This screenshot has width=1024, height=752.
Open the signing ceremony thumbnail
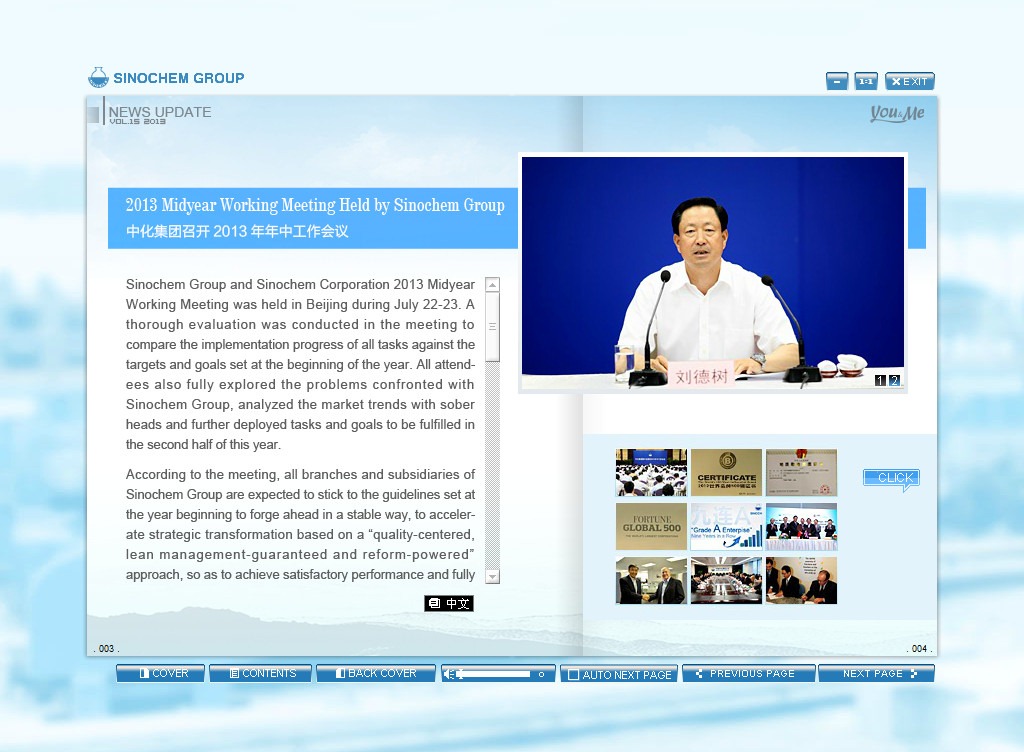(801, 580)
